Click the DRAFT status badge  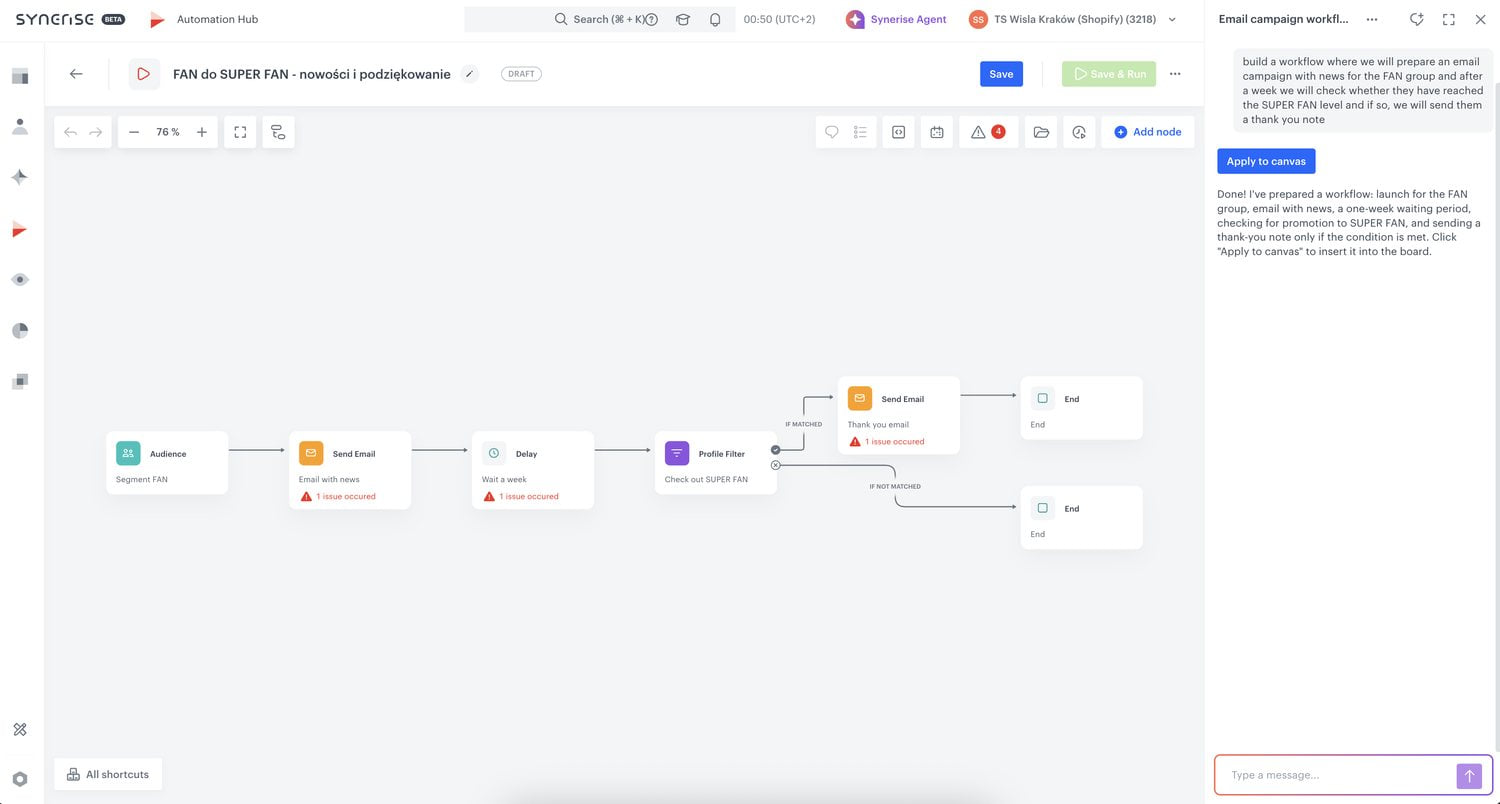(521, 74)
